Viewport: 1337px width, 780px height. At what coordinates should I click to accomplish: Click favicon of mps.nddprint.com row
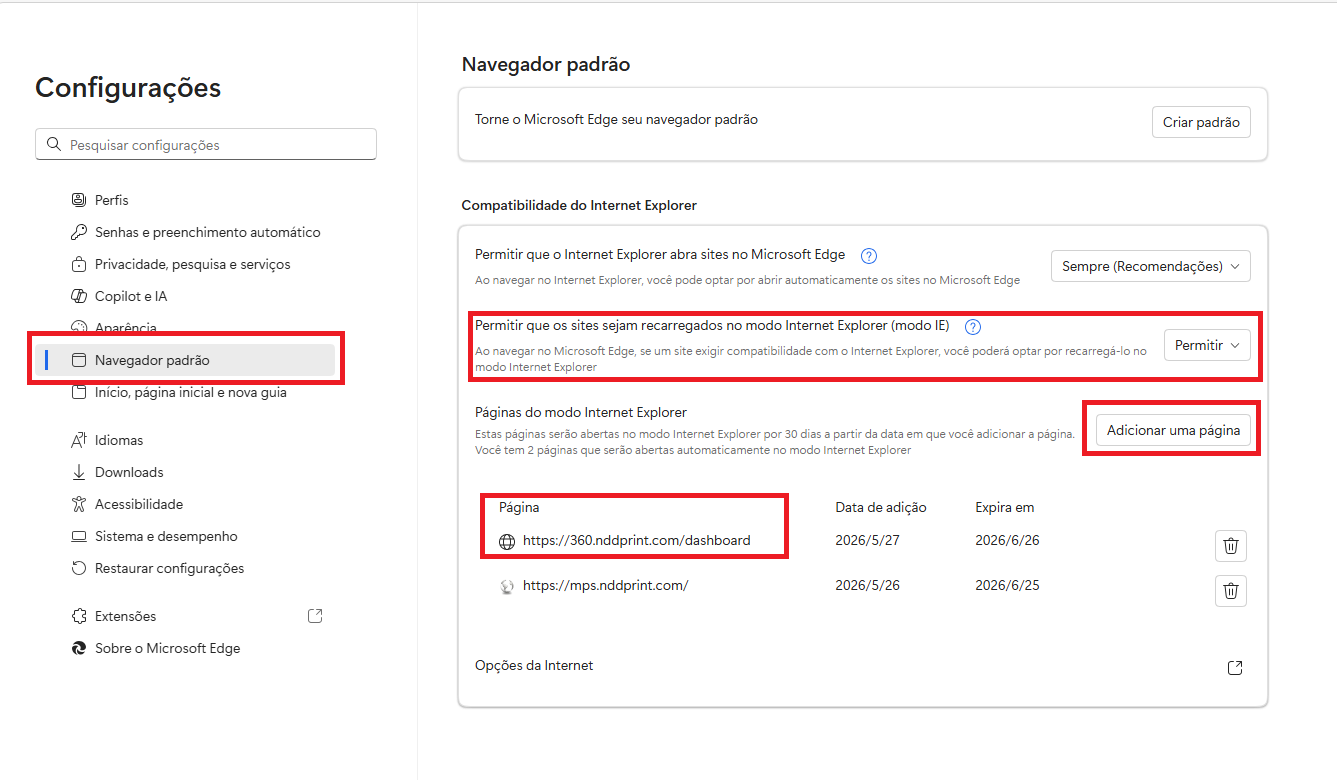tap(507, 586)
